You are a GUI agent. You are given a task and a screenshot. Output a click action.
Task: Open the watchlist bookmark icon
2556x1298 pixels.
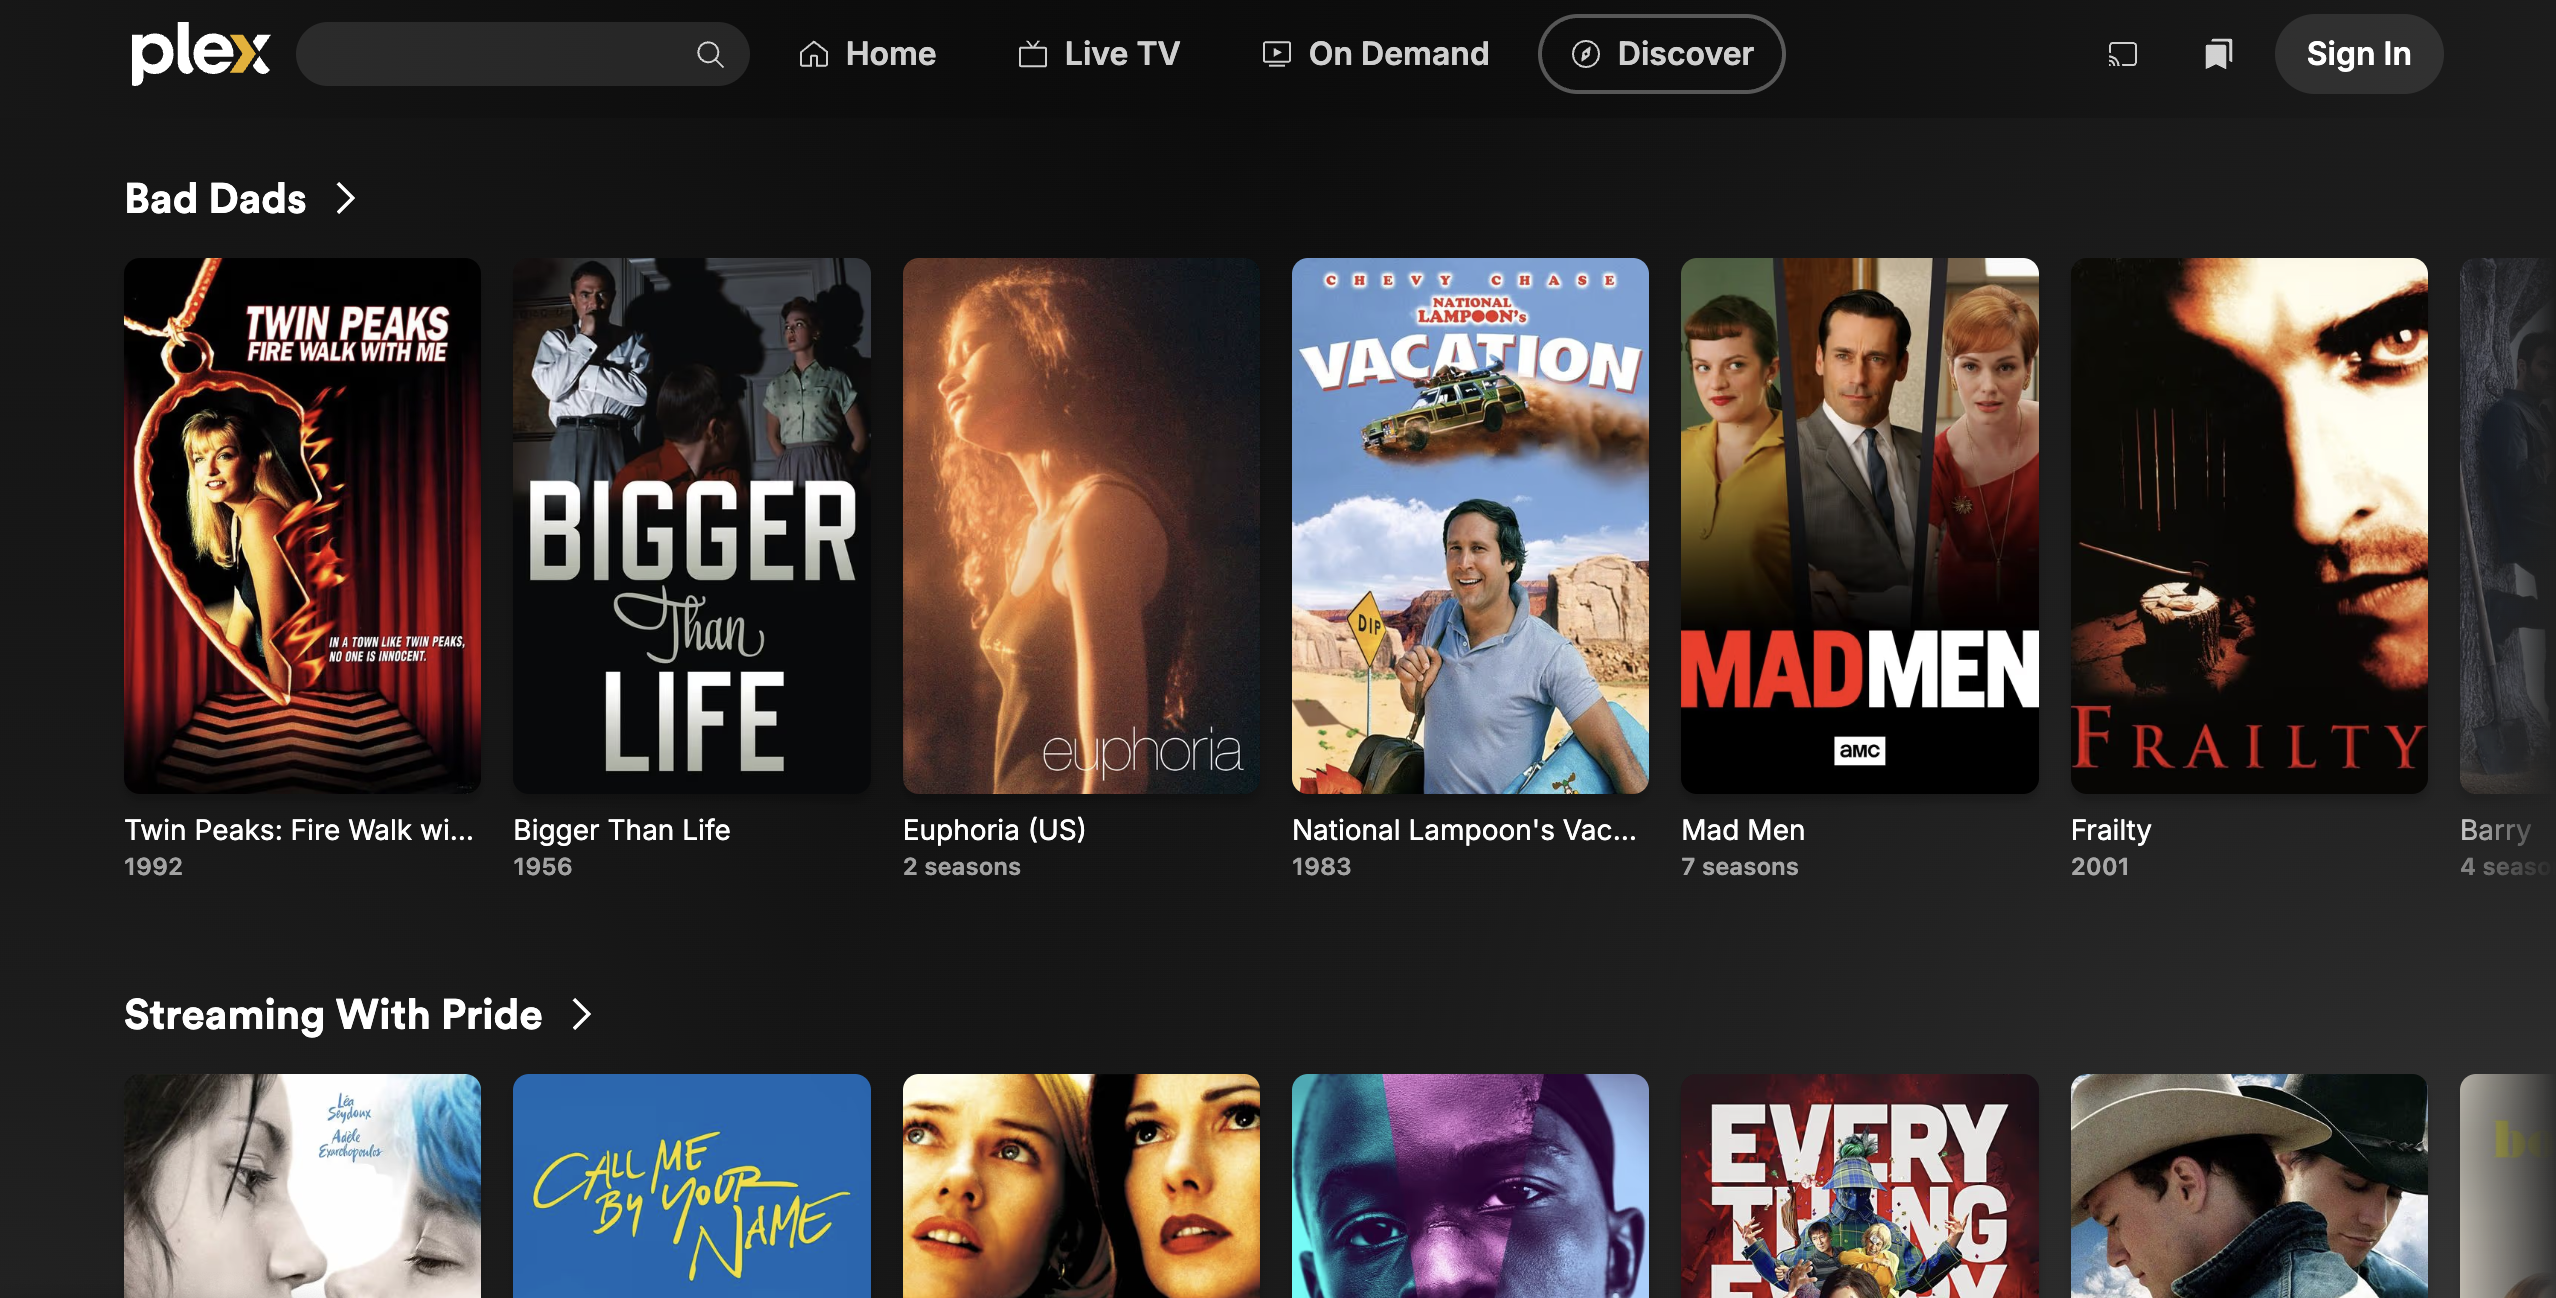(x=2218, y=54)
